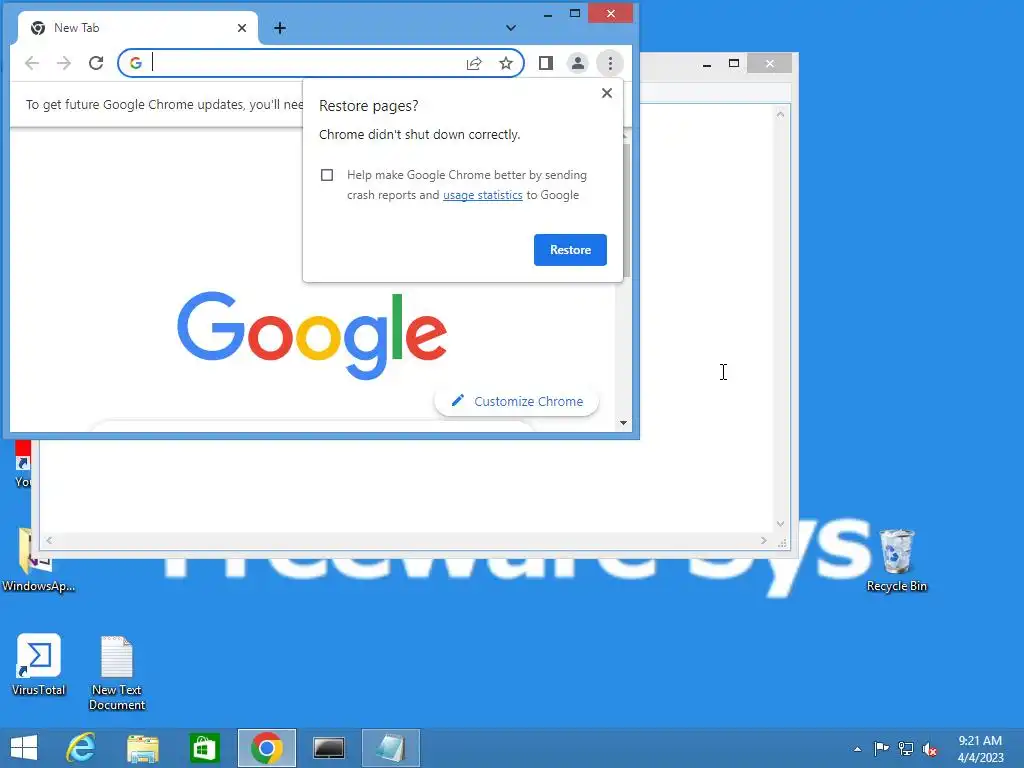This screenshot has height=768, width=1024.
Task: Expand the tab search dropdown arrow
Action: point(511,28)
